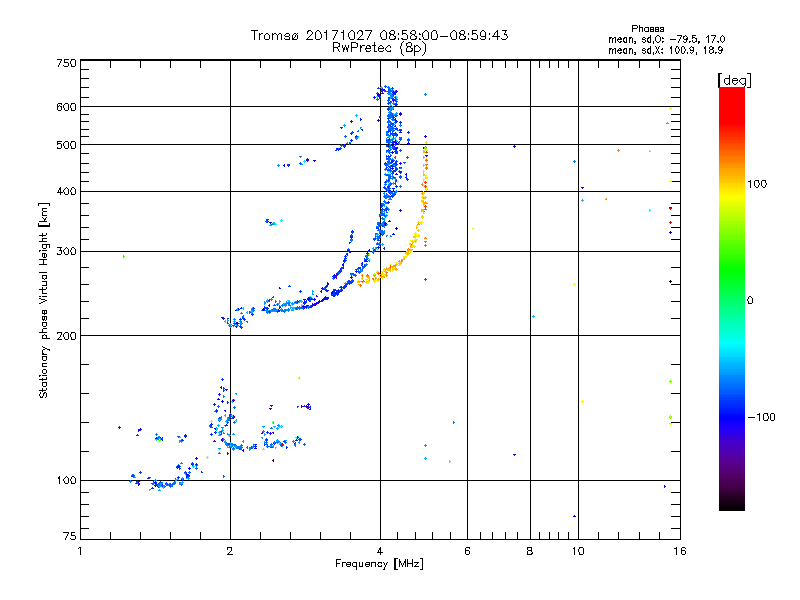Screen dimensions: 800x600
Task: Click the plot title 'Tromsø 20171027 08:58:00-08:59:43'
Action: pos(379,35)
